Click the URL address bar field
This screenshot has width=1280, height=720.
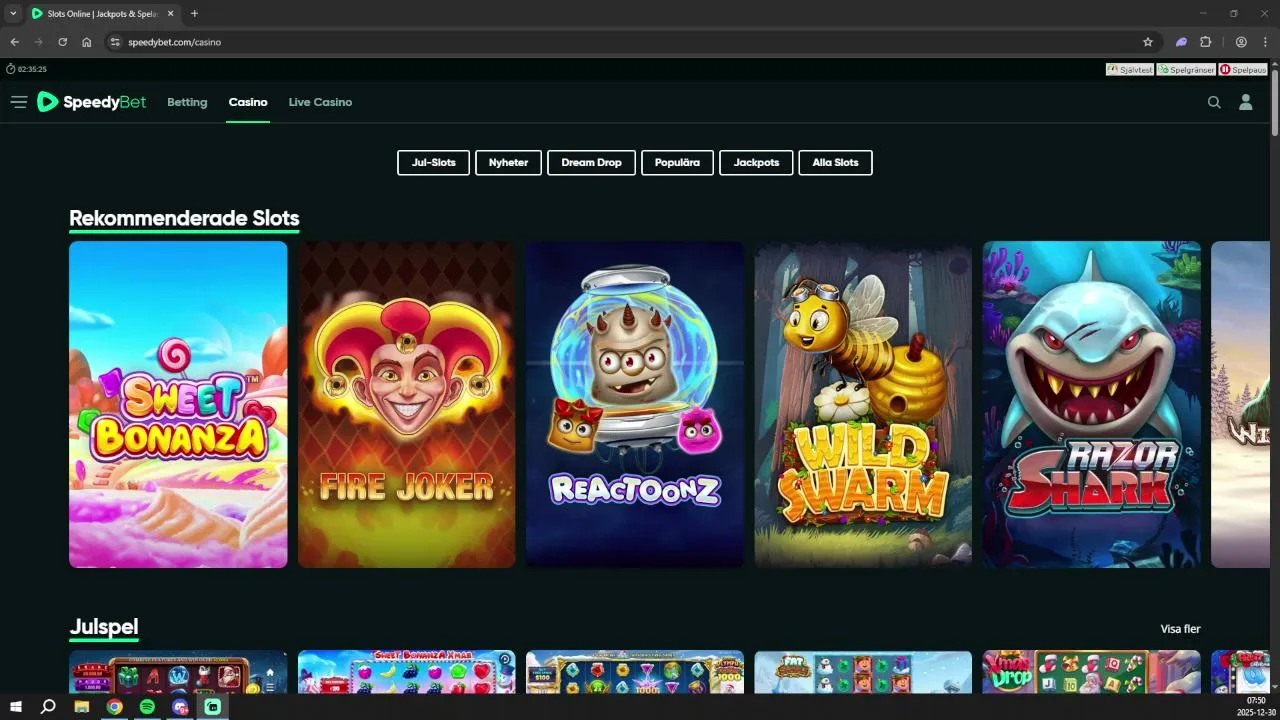[x=630, y=42]
